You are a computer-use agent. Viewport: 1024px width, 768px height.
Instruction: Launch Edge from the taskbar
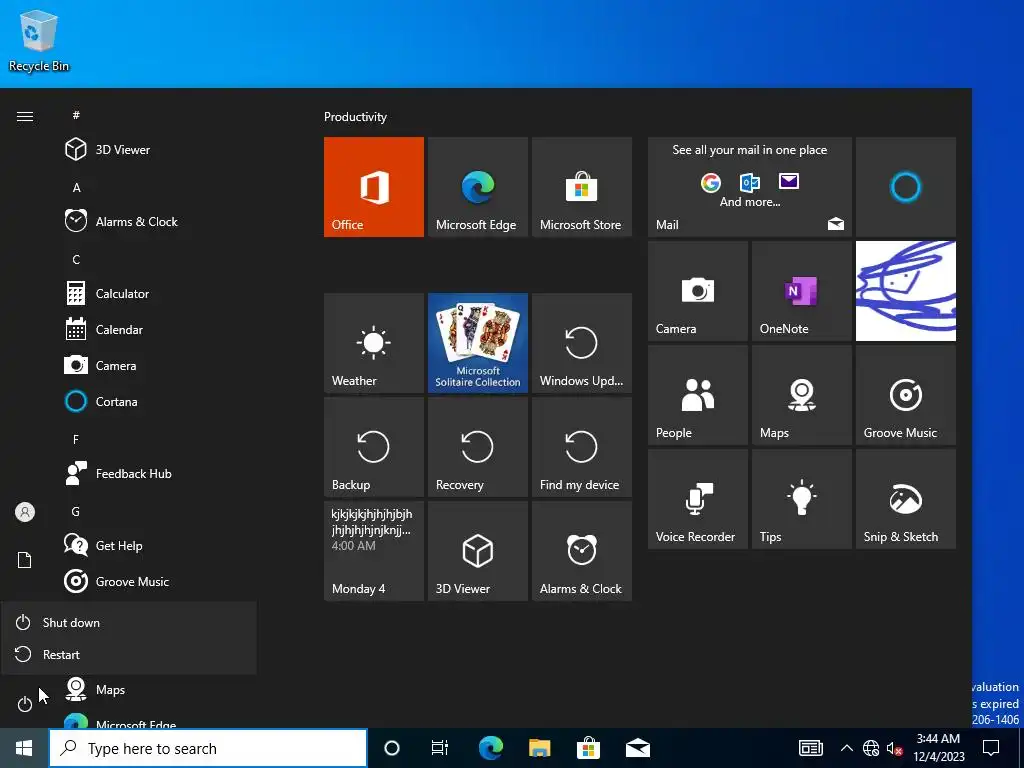coord(490,748)
